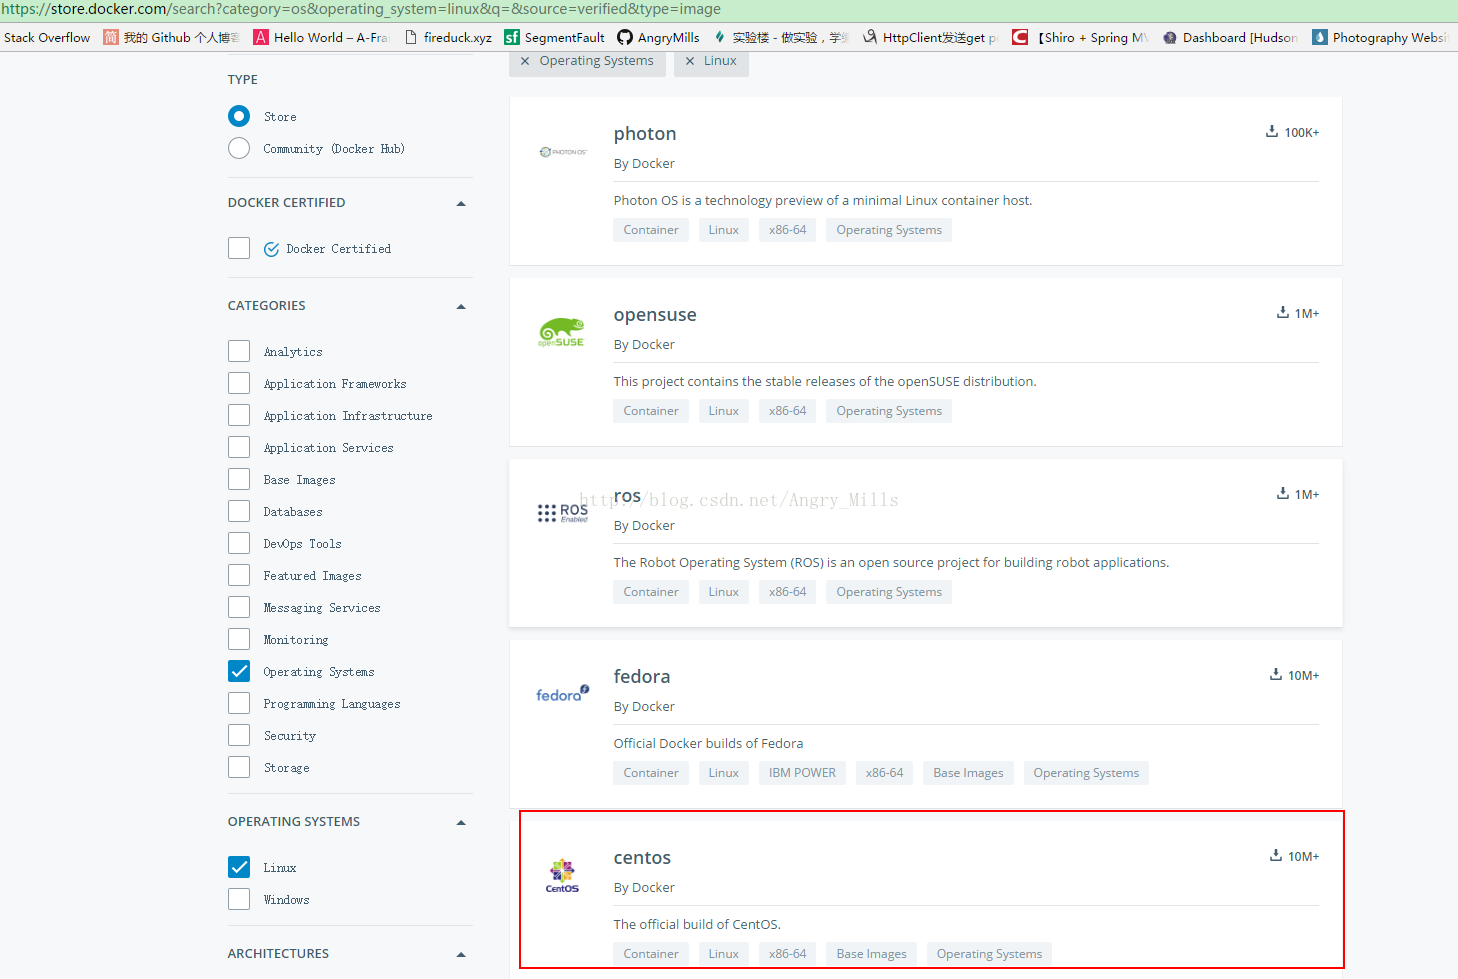Uncheck the Linux operating system filter
This screenshot has width=1458, height=979.
click(x=239, y=867)
